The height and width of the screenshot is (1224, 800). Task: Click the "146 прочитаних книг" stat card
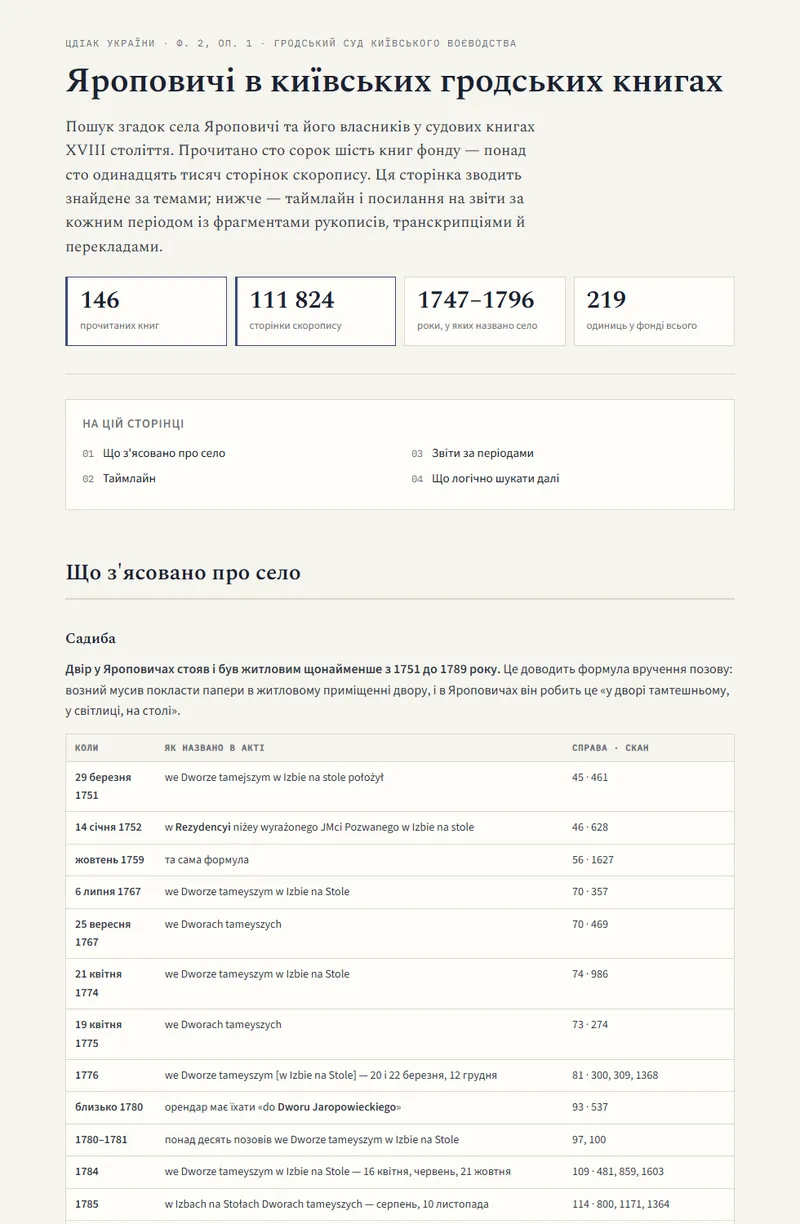pyautogui.click(x=146, y=311)
